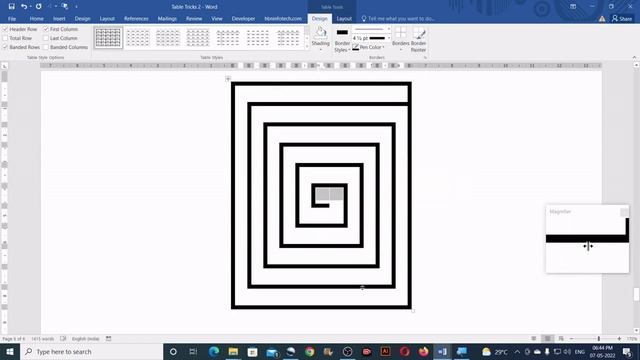Open the Borders group dialog launcher

click(425, 58)
